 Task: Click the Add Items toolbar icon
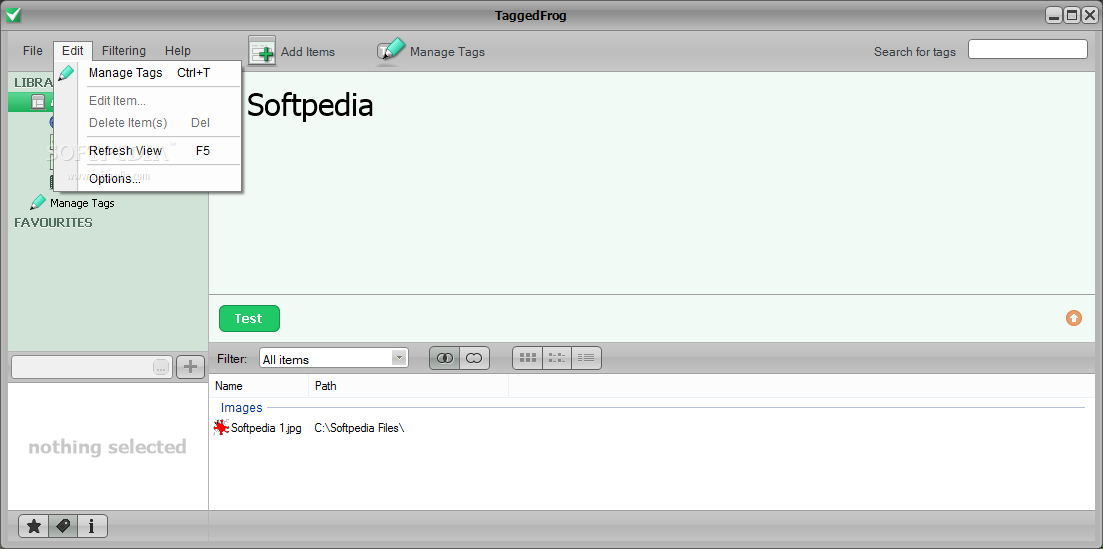262,51
